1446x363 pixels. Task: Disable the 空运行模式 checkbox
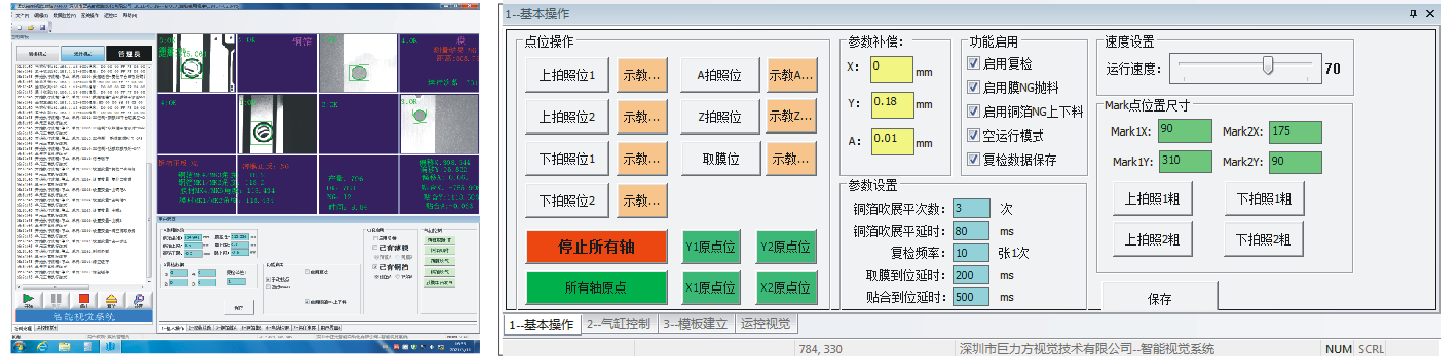[973, 135]
